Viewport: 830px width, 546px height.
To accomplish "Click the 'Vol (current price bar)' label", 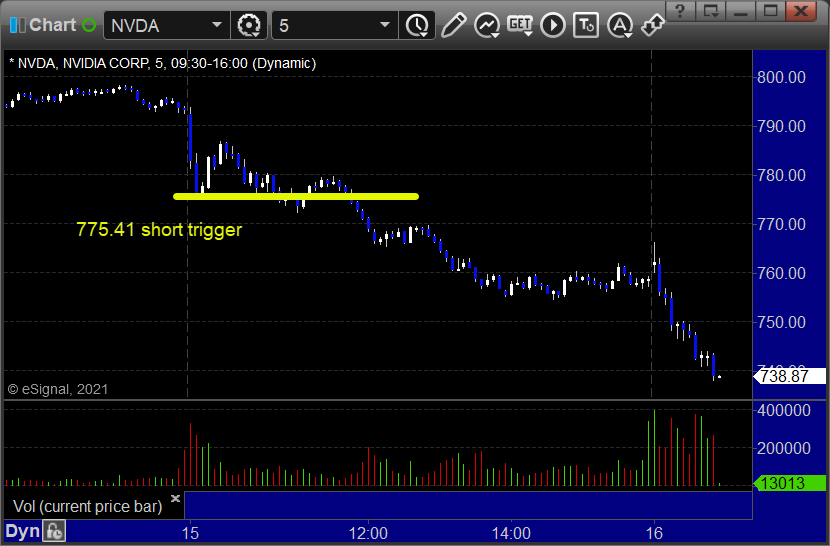I will [x=87, y=506].
